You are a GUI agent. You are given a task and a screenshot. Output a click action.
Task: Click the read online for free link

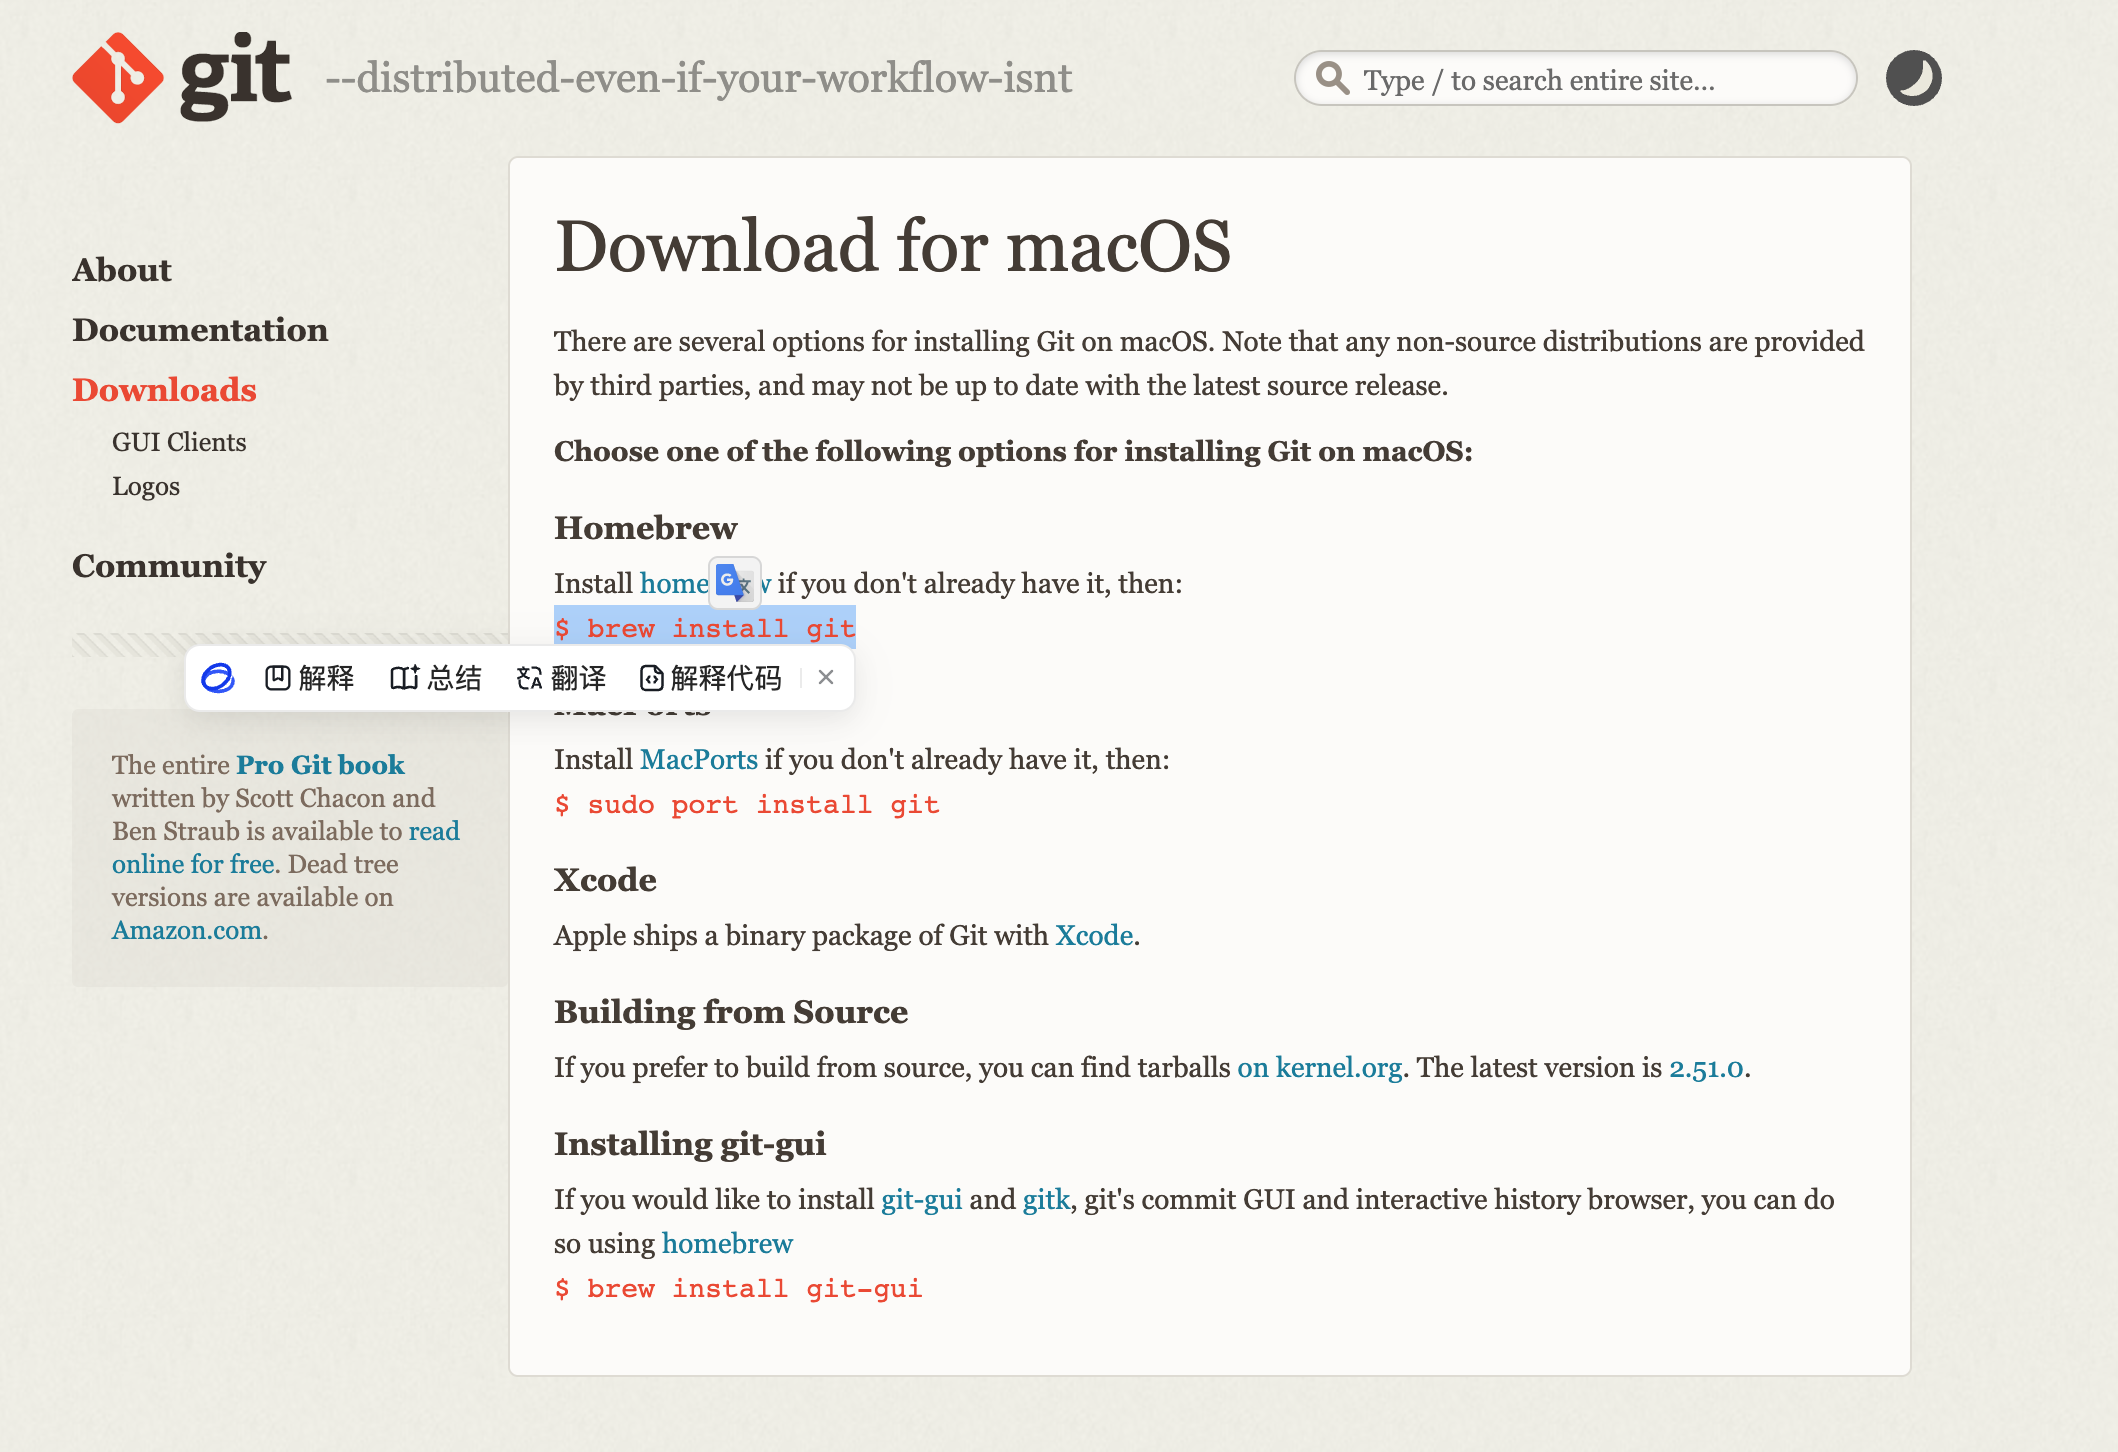286,847
